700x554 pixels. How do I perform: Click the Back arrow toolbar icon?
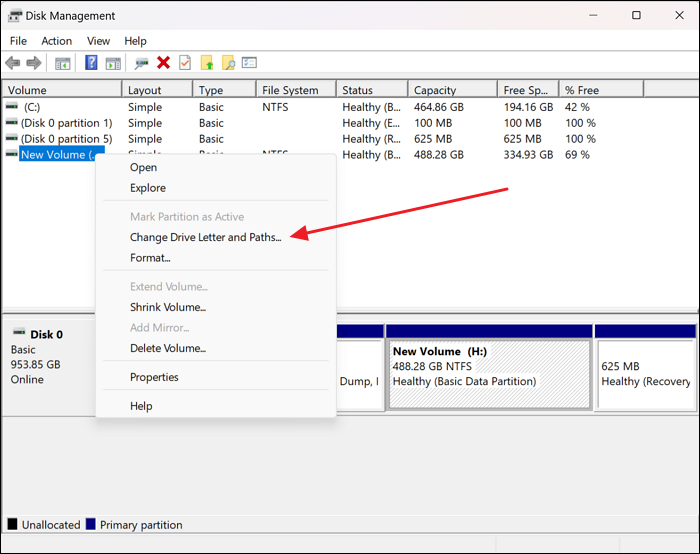click(x=13, y=63)
